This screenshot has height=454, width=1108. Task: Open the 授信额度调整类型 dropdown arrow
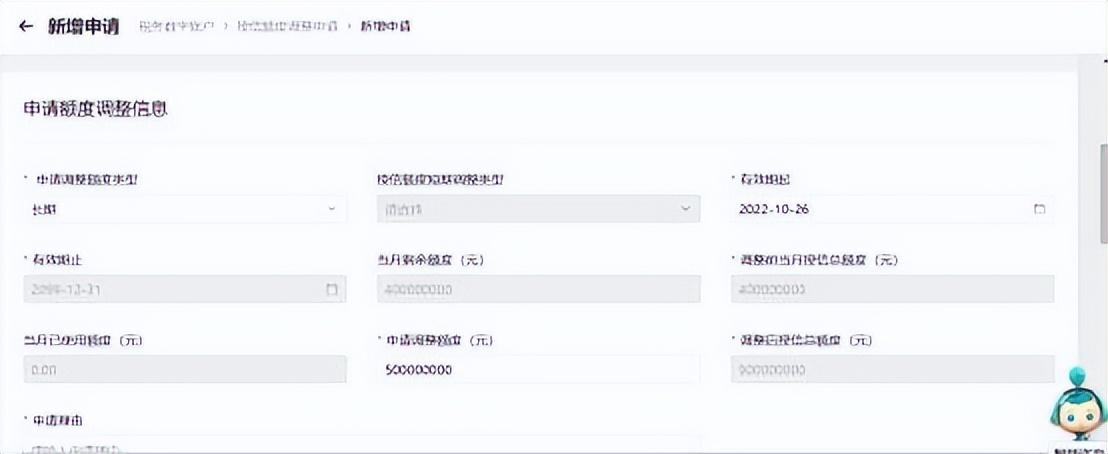685,209
